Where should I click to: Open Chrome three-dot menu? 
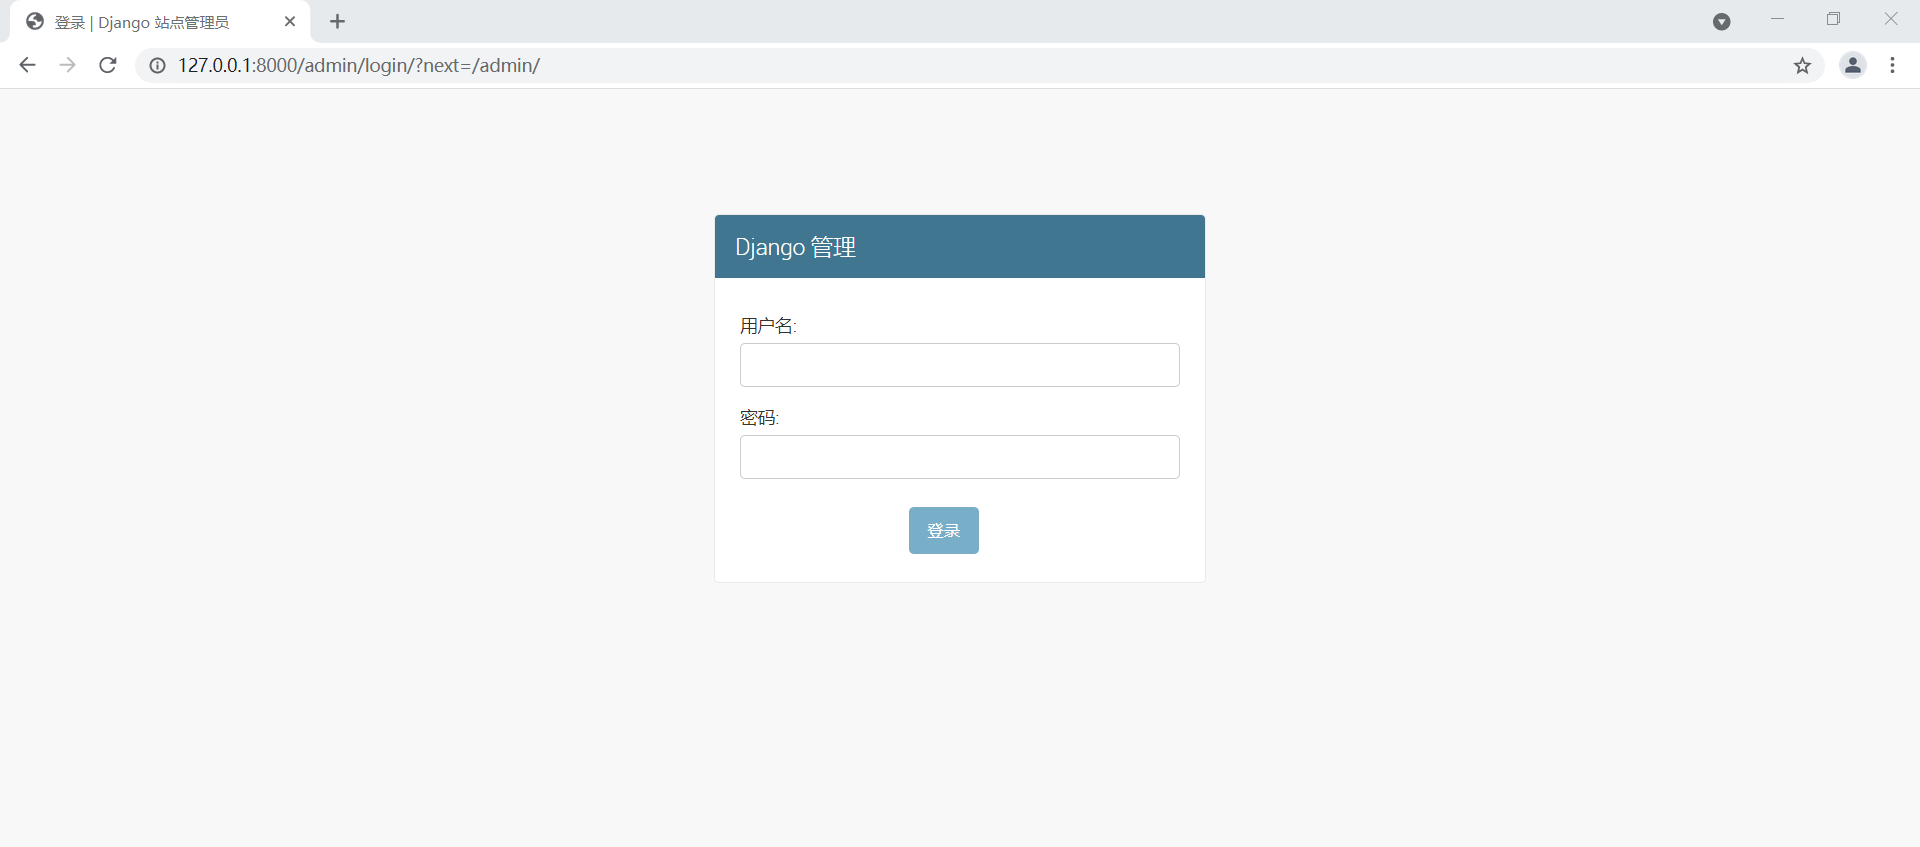coord(1892,65)
